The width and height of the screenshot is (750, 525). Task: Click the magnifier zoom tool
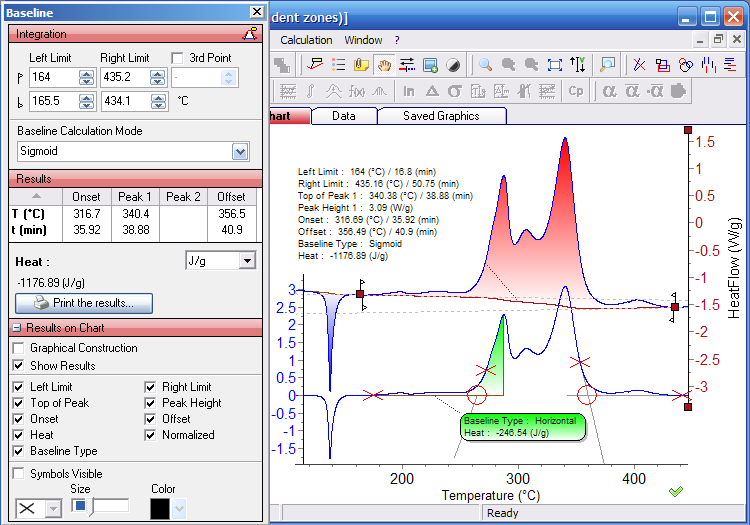485,65
